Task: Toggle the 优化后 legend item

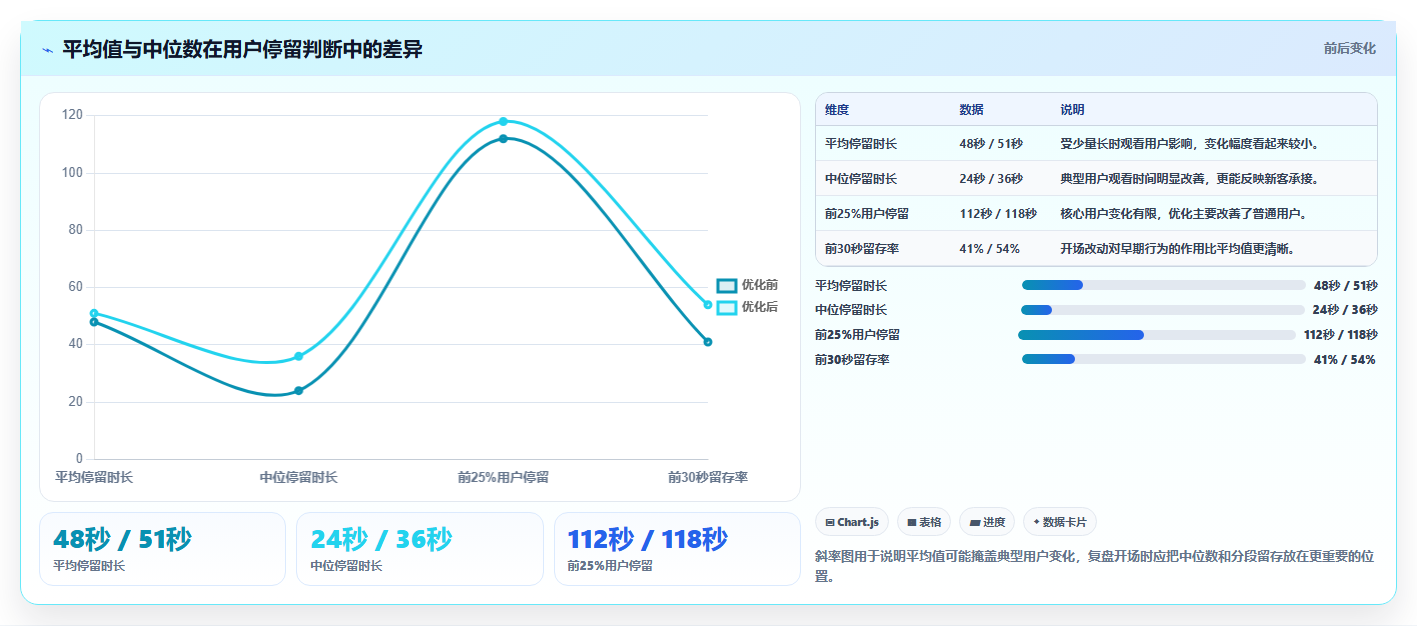Action: pyautogui.click(x=748, y=307)
